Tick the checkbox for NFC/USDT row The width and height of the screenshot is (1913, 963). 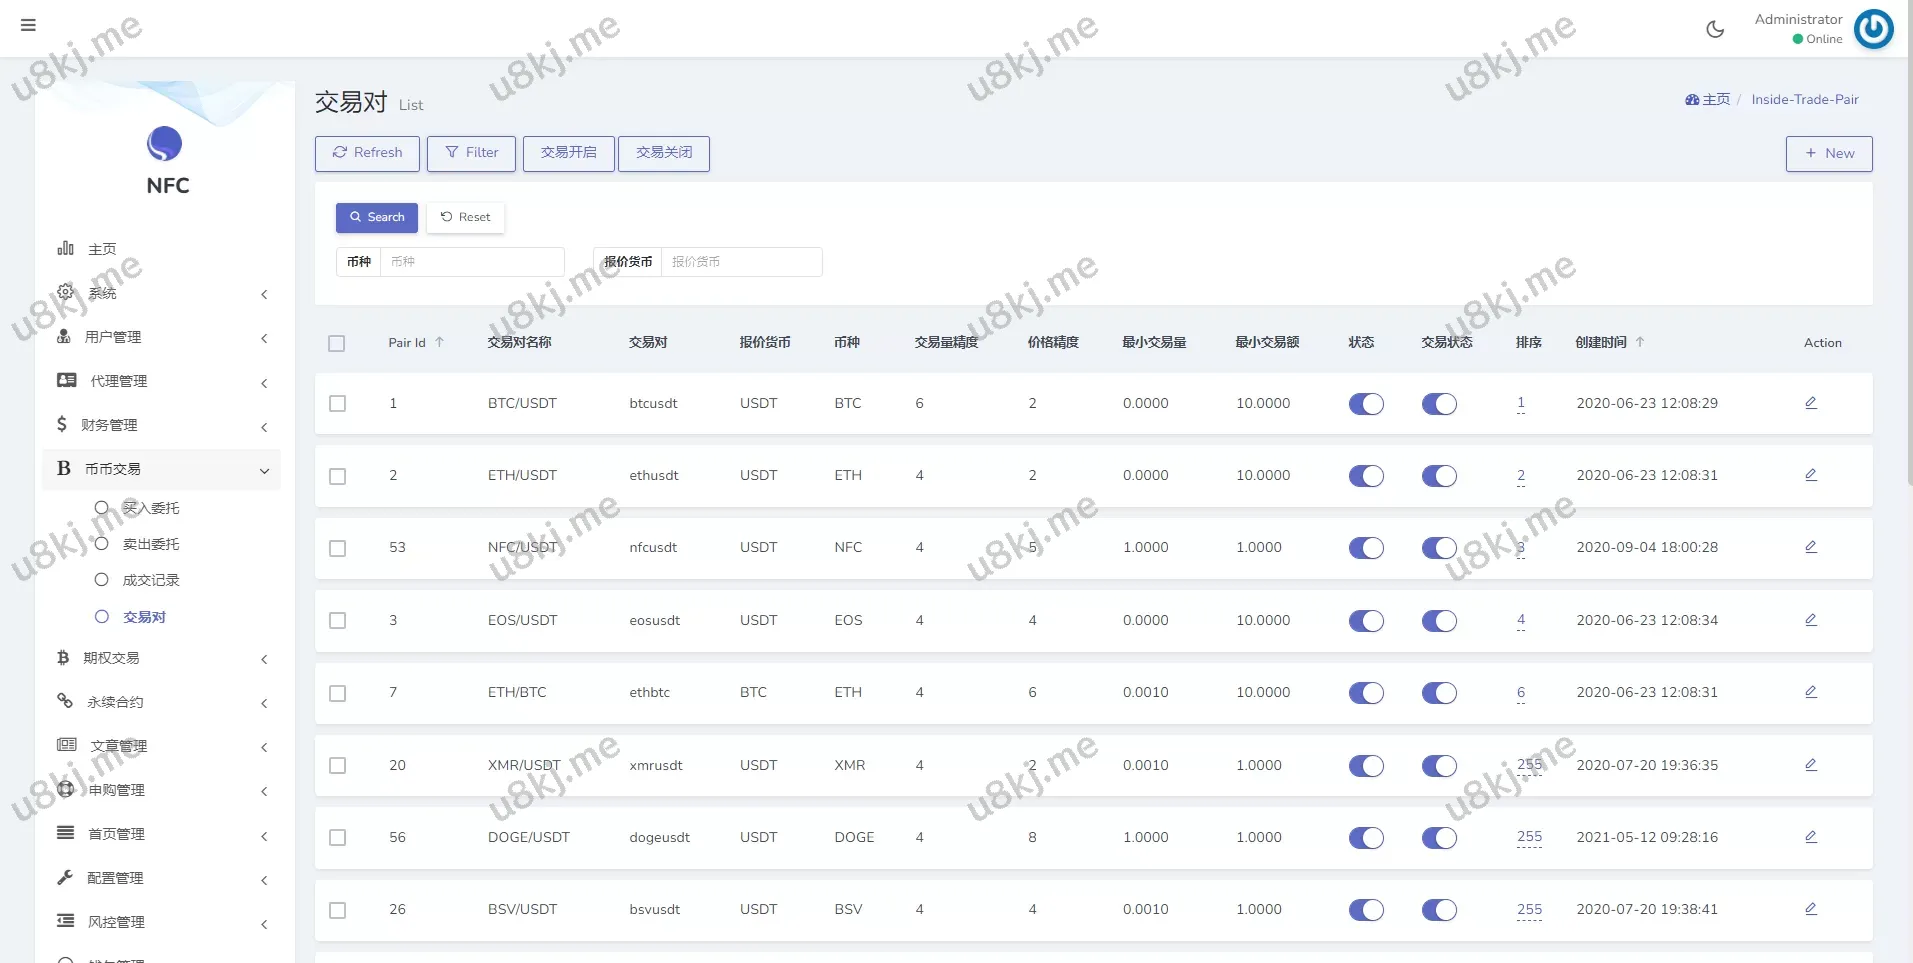[337, 548]
